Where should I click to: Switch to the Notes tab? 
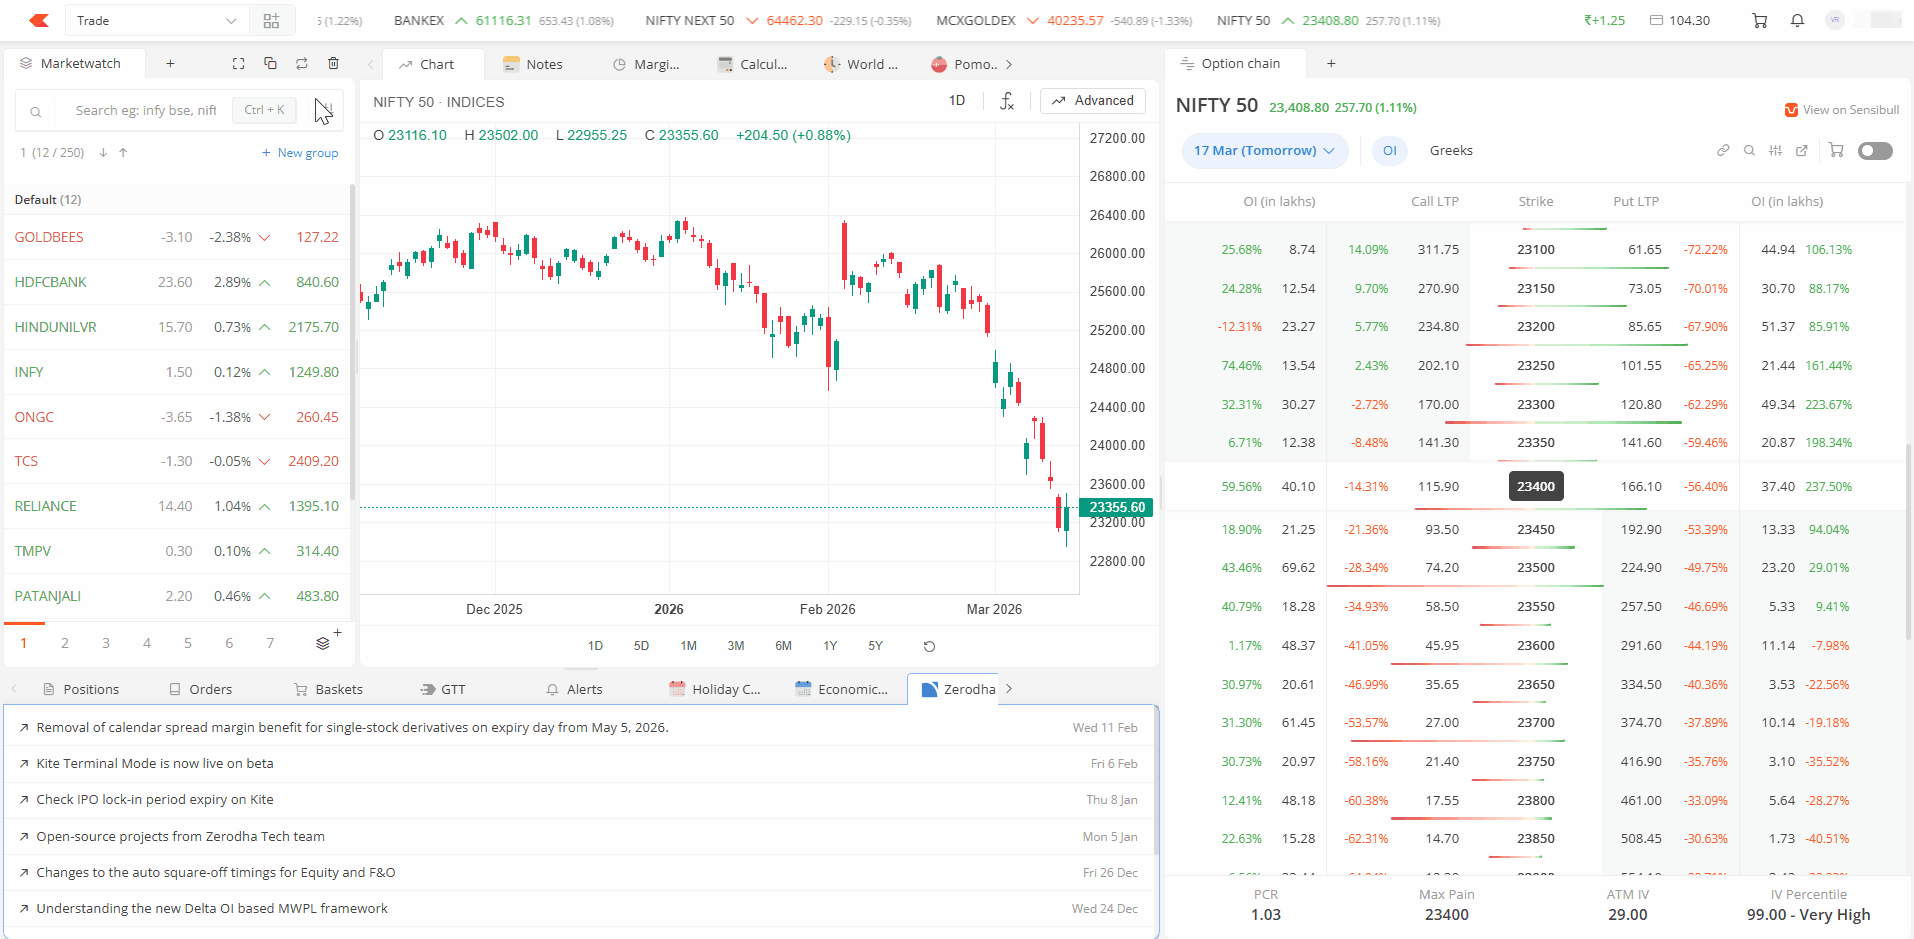533,64
